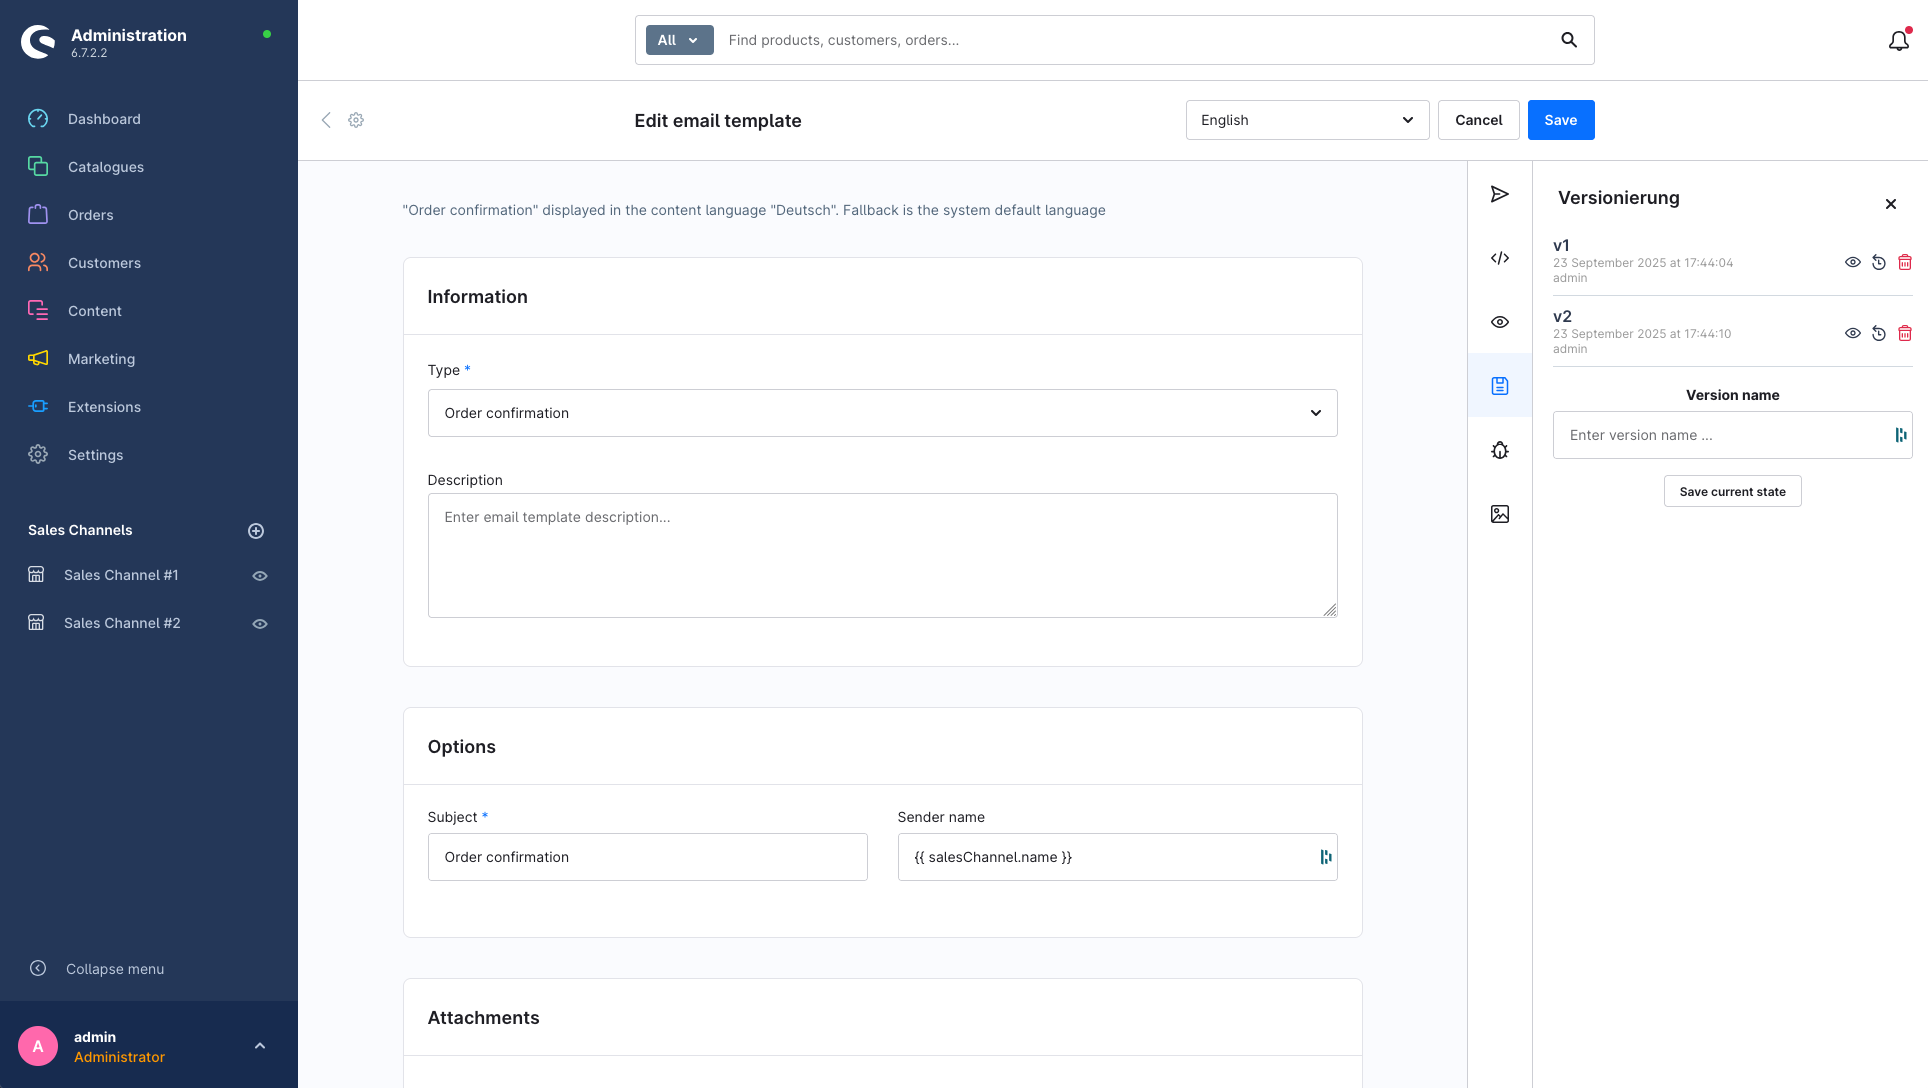Screen dimensions: 1928x1088
Task: Open the image media sidebar icon
Action: (x=1499, y=514)
